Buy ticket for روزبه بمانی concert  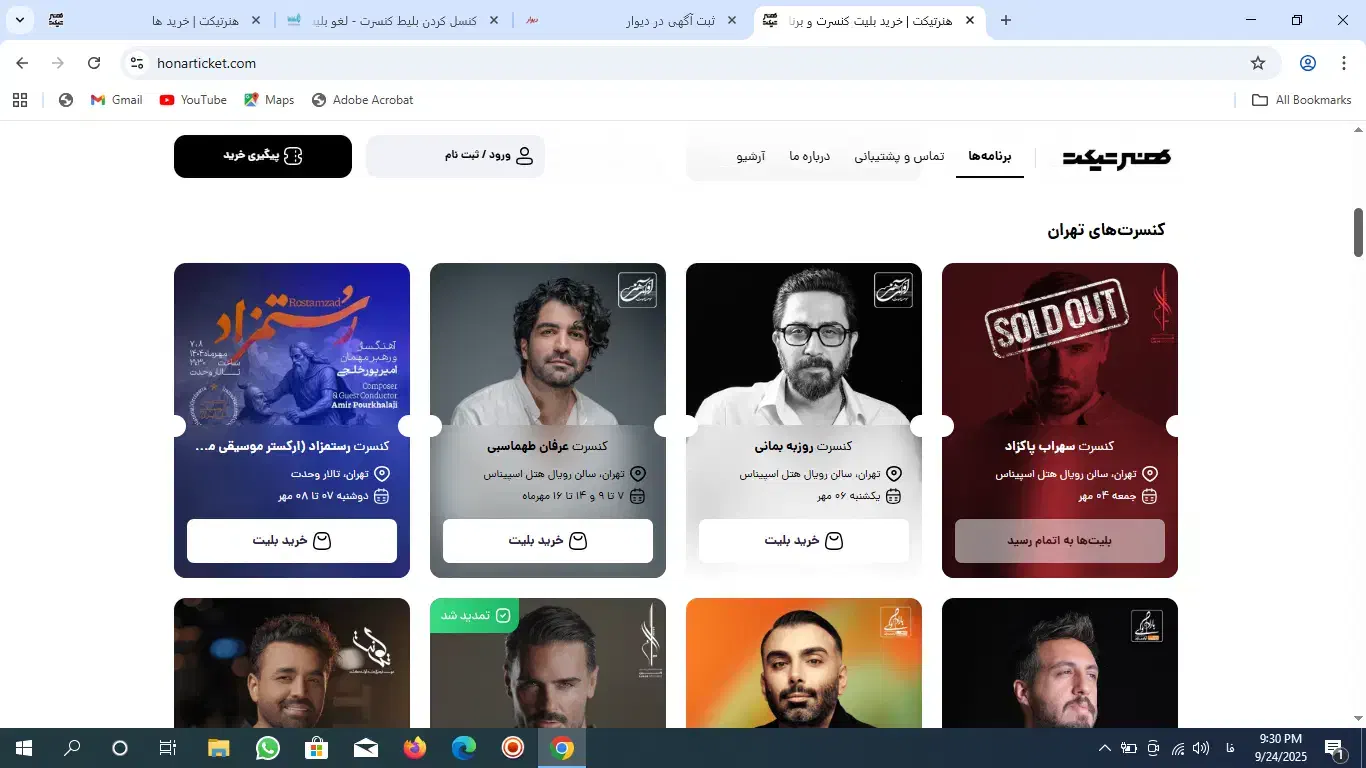tap(804, 541)
